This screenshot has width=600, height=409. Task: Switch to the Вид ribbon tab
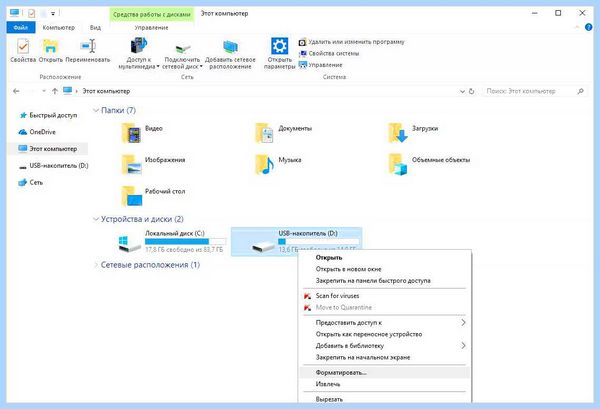pyautogui.click(x=95, y=28)
